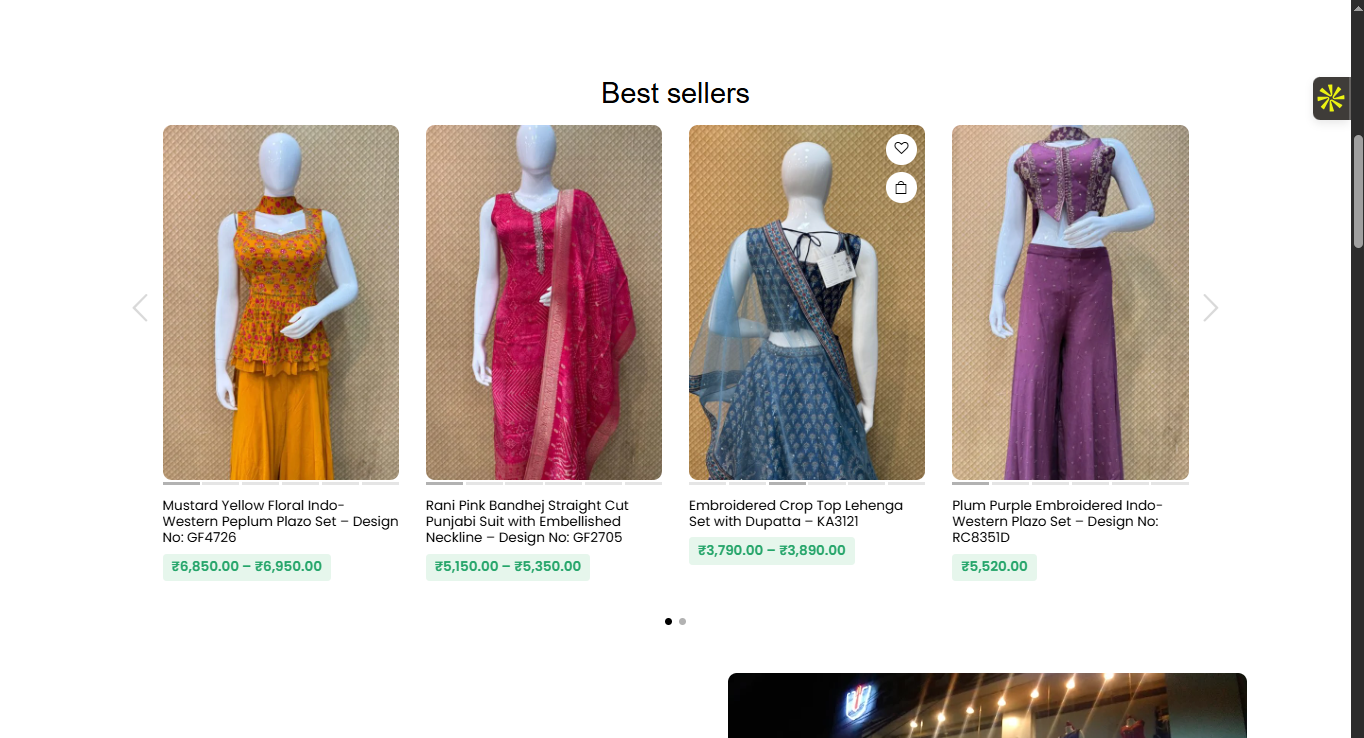Open Rani Pink Bandhej Punjabi Suit title
The width and height of the screenshot is (1364, 738).
point(527,521)
